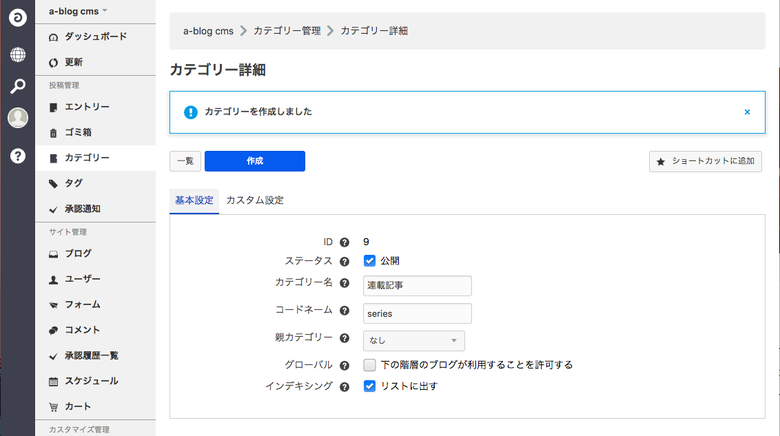
Task: Click the a-blog cms logo icon
Action: click(18, 18)
